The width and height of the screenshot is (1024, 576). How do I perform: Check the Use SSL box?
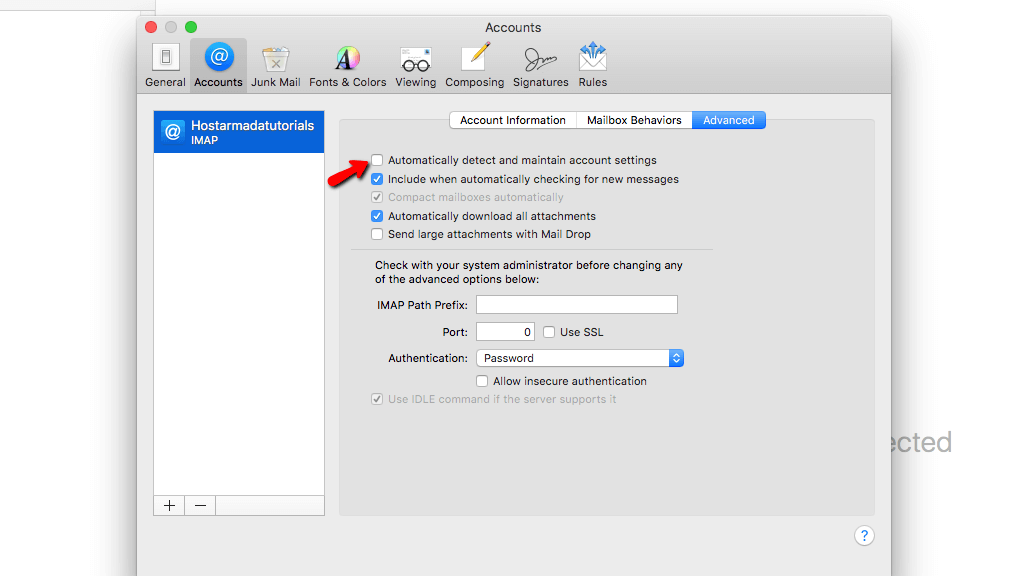[549, 332]
